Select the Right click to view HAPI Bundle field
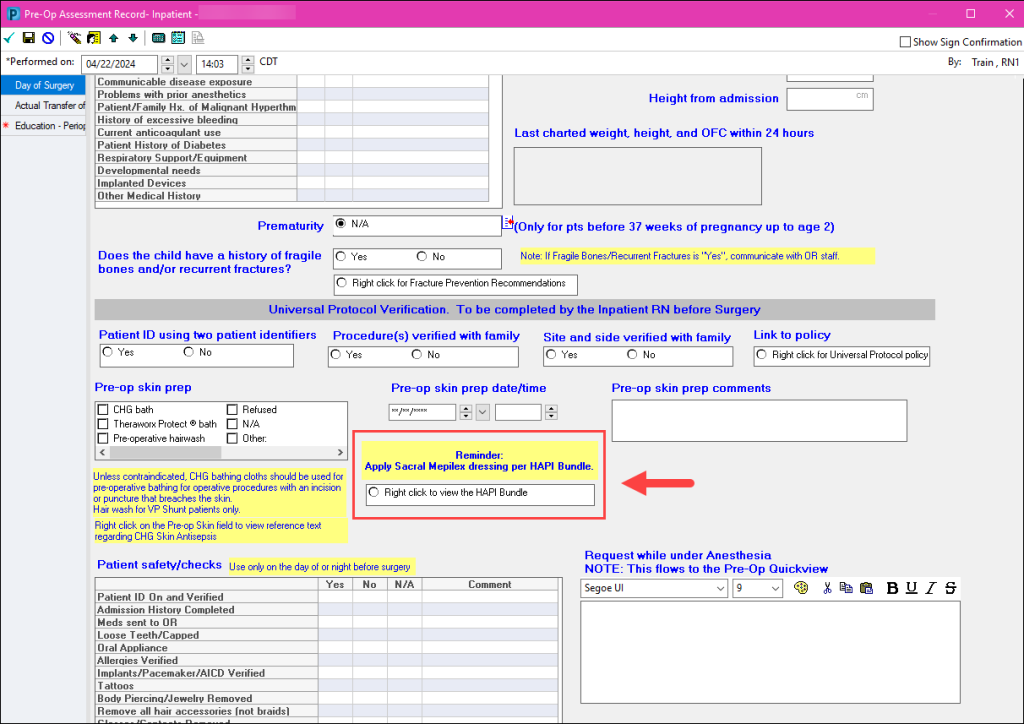This screenshot has width=1024, height=724. 373,493
